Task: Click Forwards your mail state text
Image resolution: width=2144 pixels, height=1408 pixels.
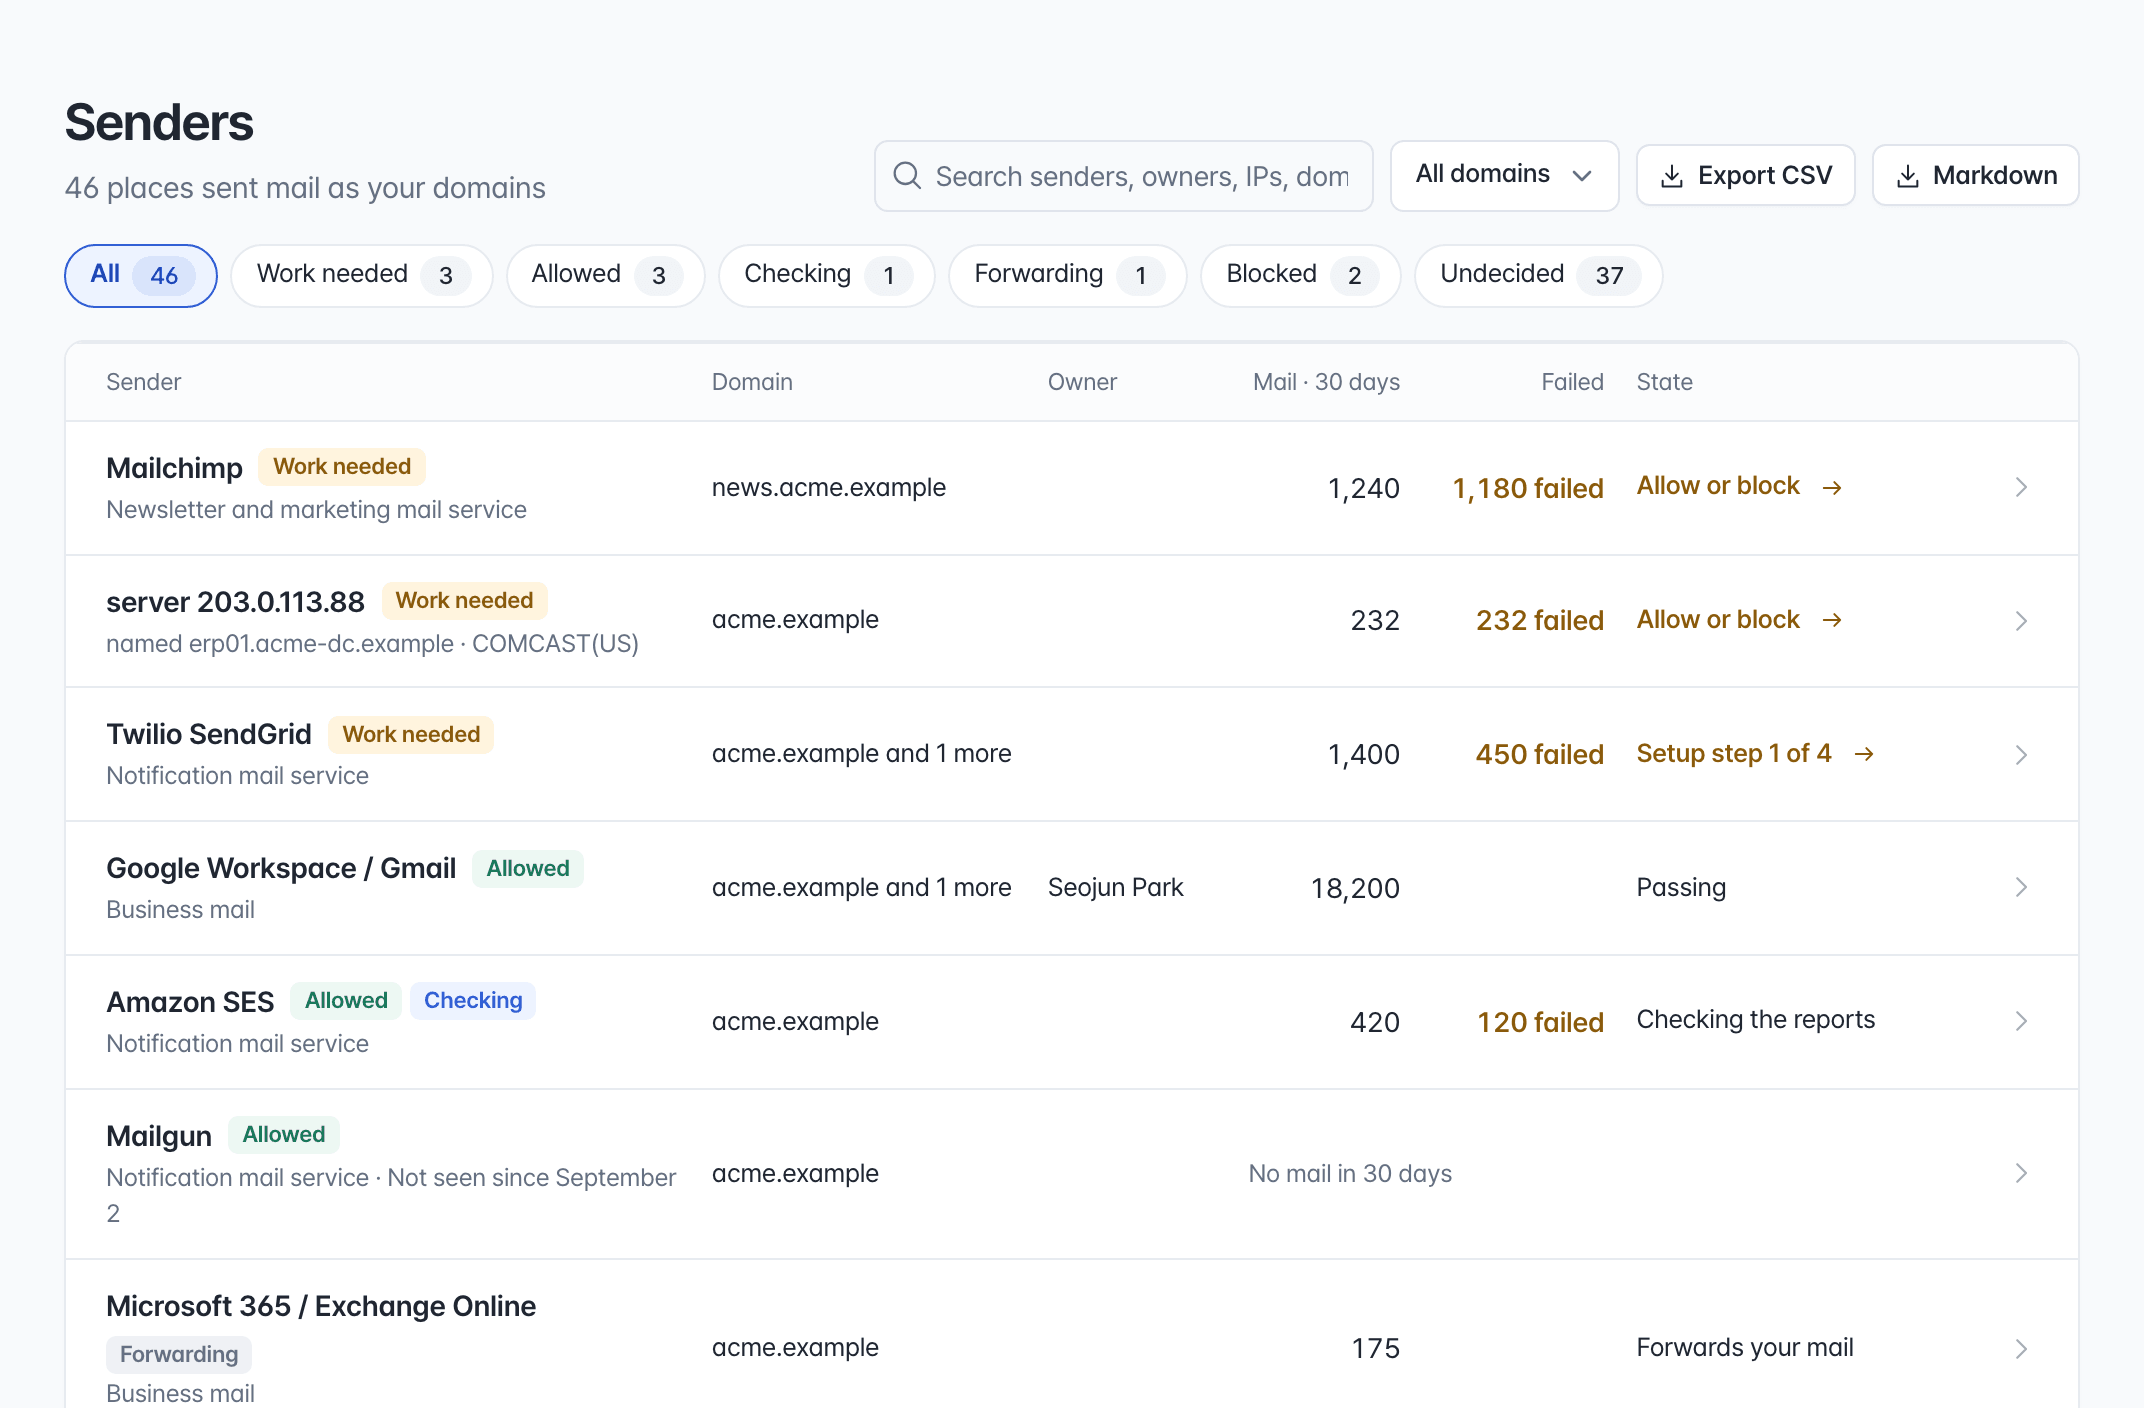Action: click(1745, 1348)
